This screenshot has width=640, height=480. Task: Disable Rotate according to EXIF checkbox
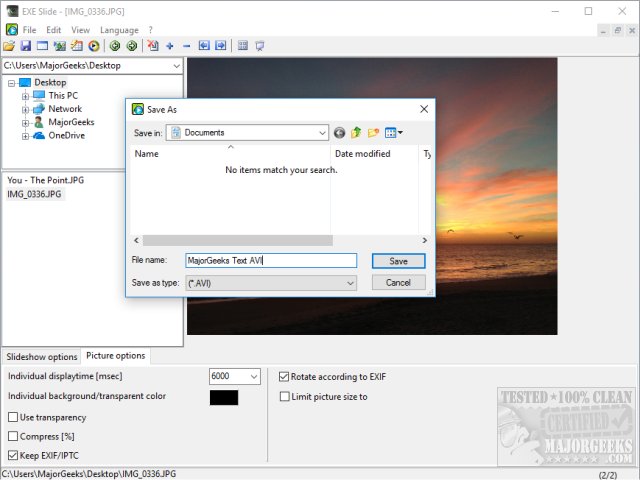(x=284, y=376)
